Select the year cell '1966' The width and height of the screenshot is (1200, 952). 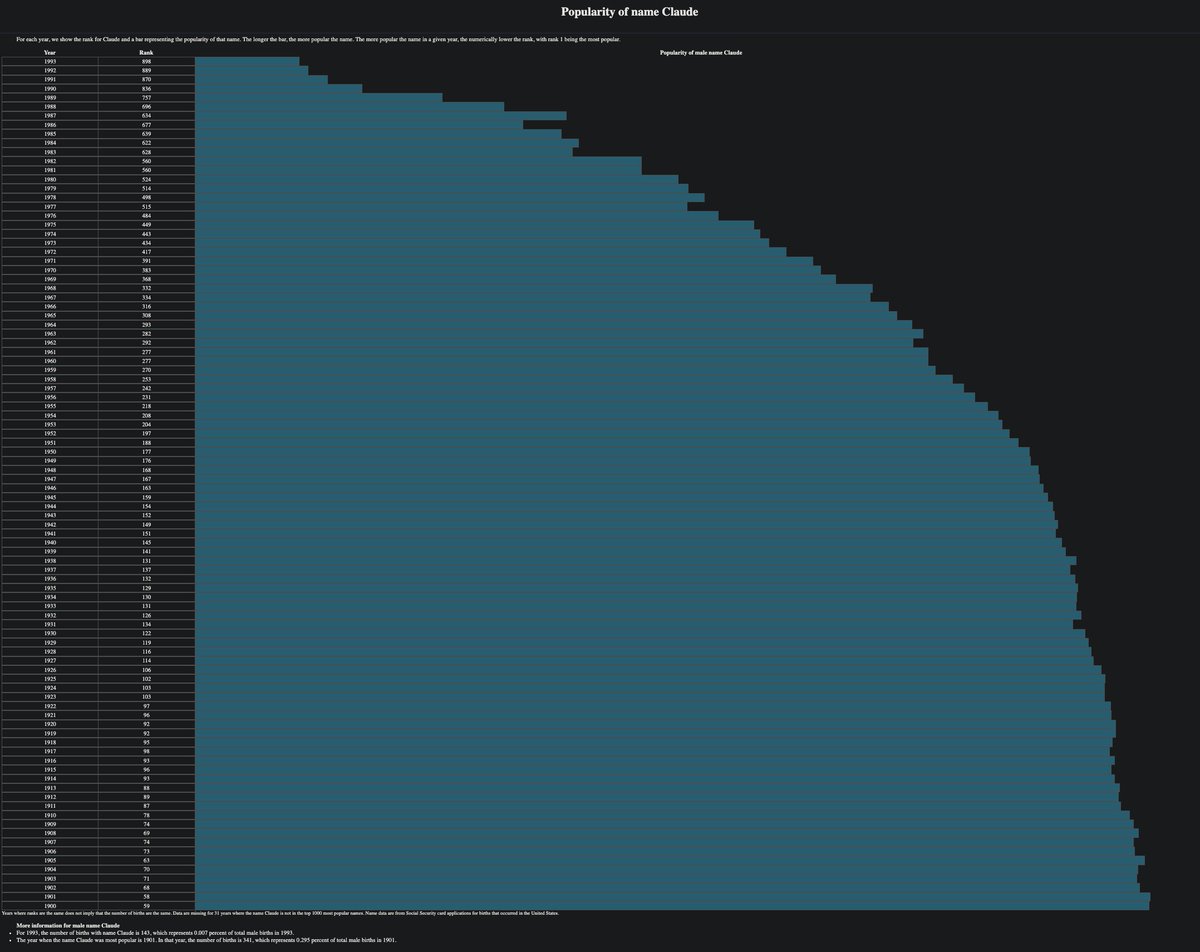tap(50, 305)
